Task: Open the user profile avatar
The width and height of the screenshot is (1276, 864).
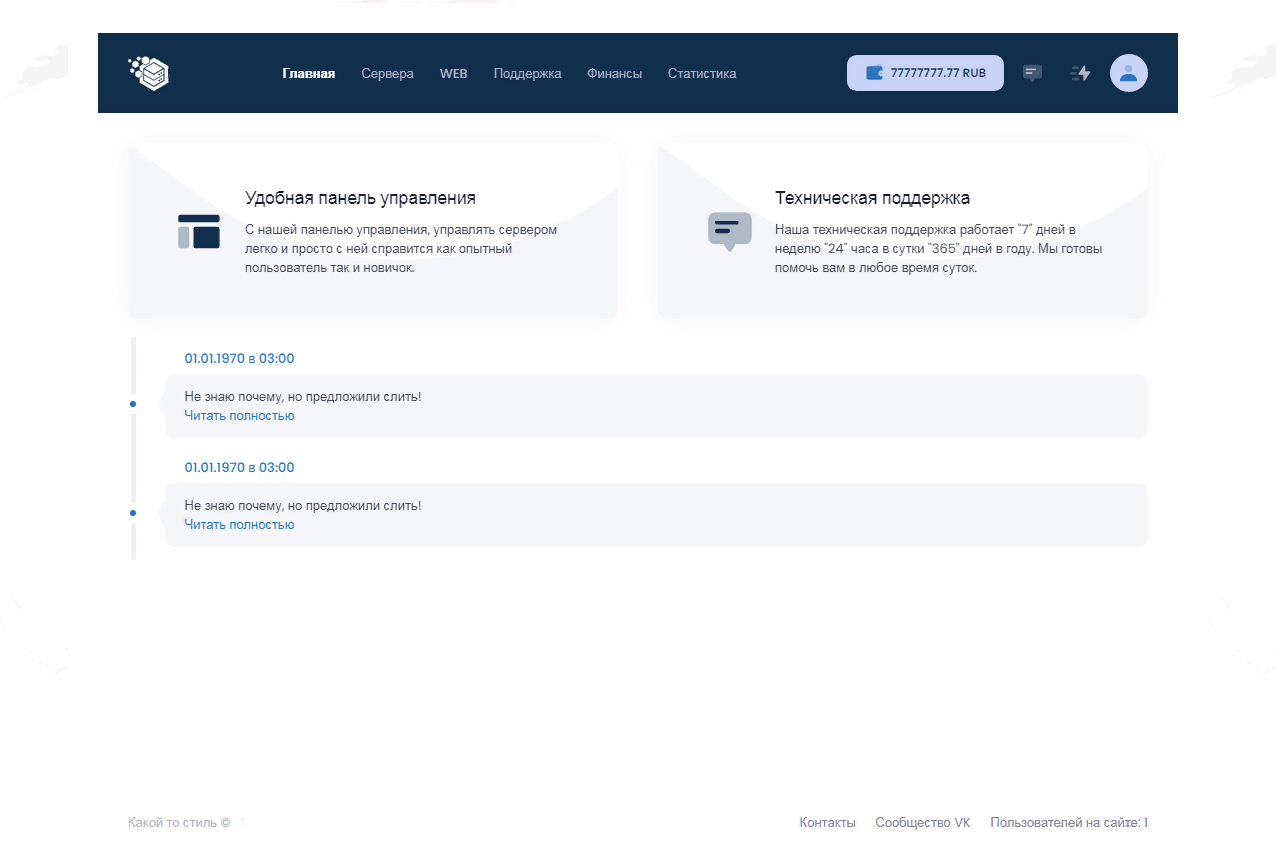Action: point(1128,73)
